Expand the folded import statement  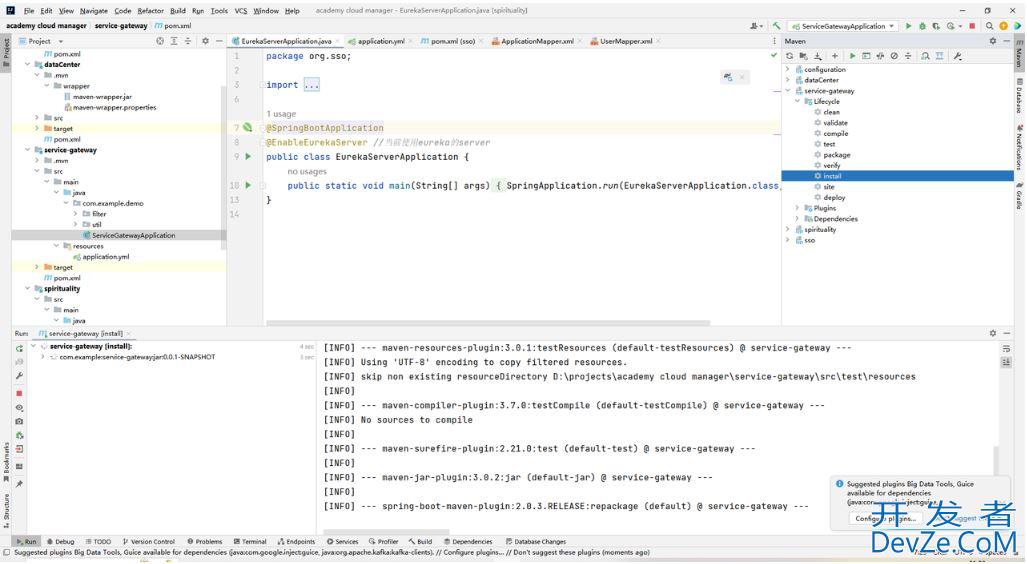pyautogui.click(x=311, y=85)
